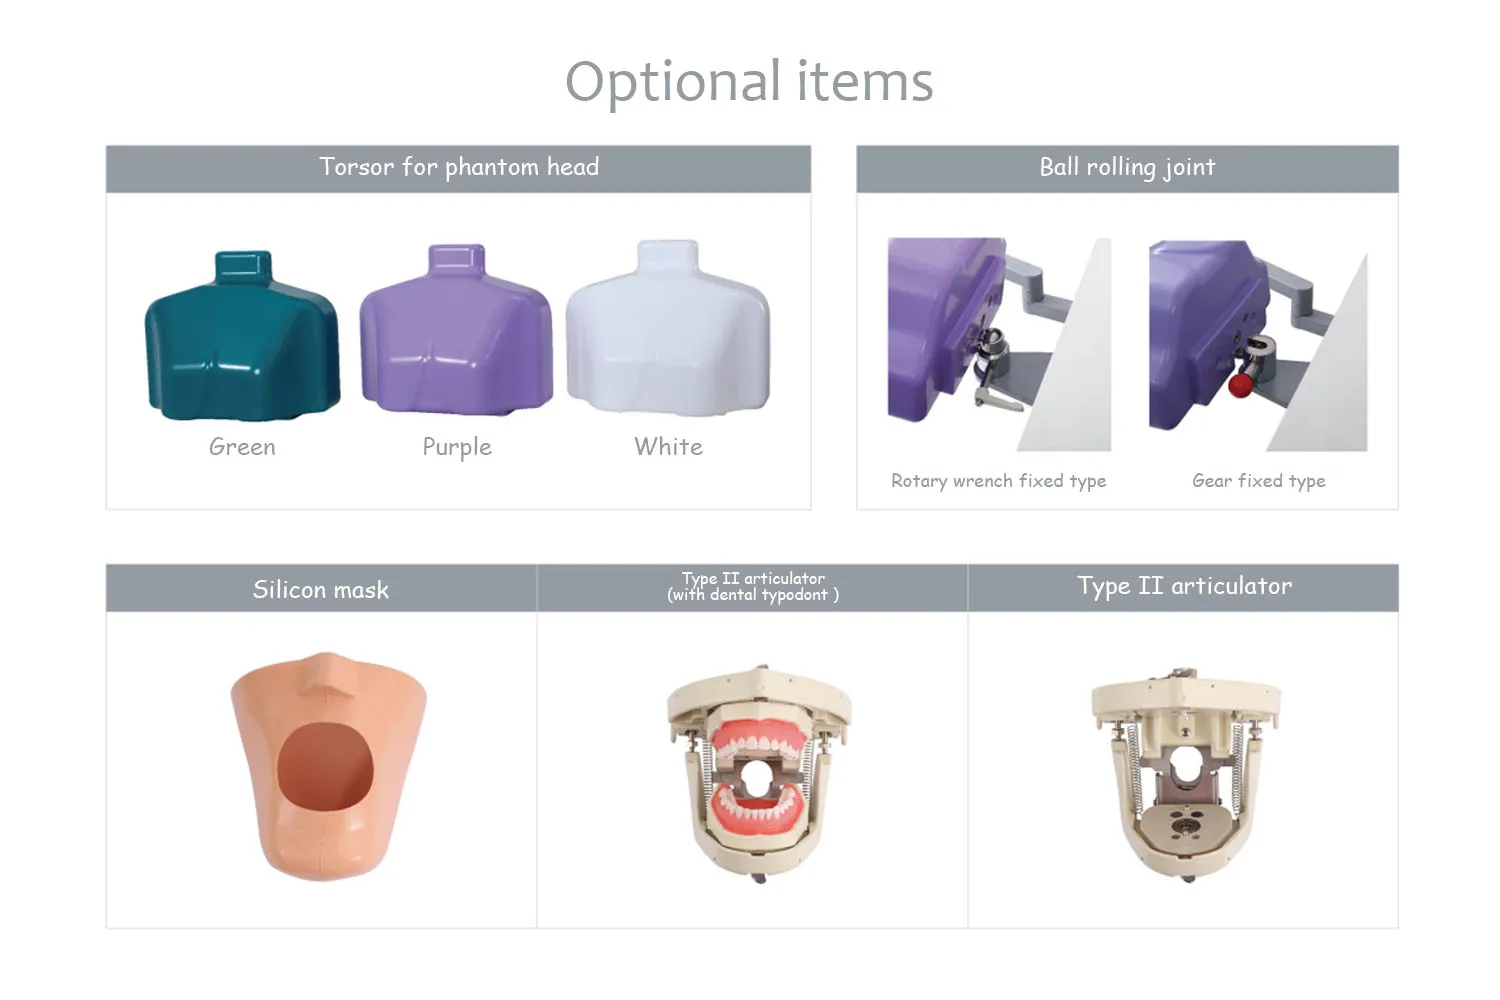This screenshot has height=1000, width=1500.
Task: Click the 'White' color label
Action: pyautogui.click(x=668, y=447)
